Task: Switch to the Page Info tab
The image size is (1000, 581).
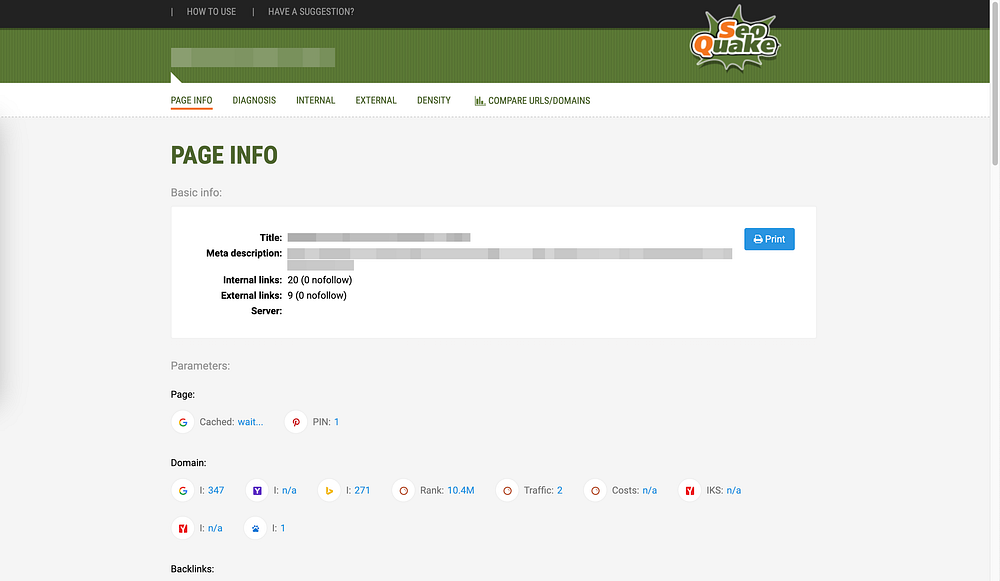Action: tap(191, 101)
